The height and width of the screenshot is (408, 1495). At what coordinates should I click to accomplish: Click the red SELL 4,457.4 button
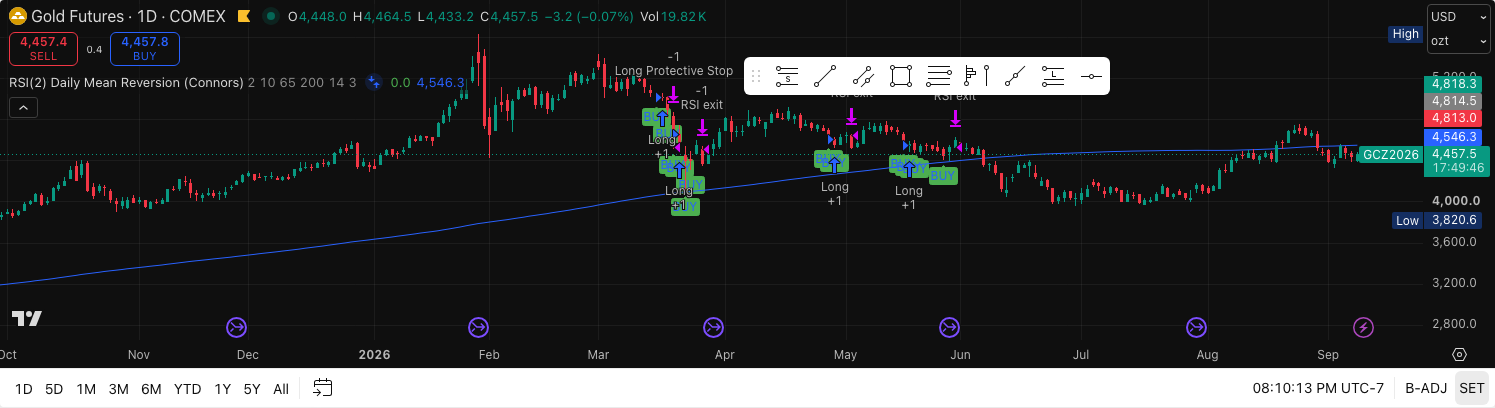(x=43, y=49)
